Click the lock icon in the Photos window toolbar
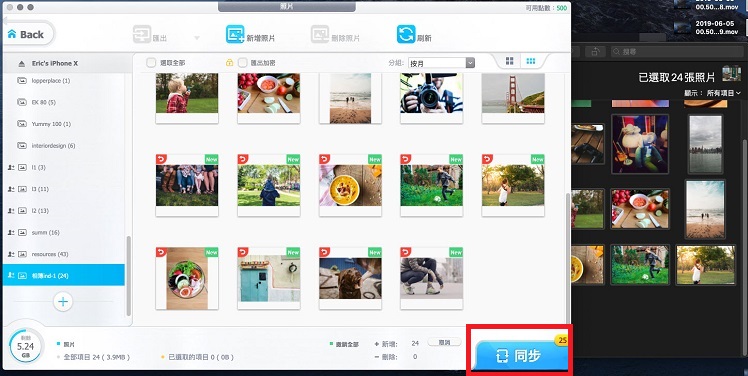 pos(596,52)
